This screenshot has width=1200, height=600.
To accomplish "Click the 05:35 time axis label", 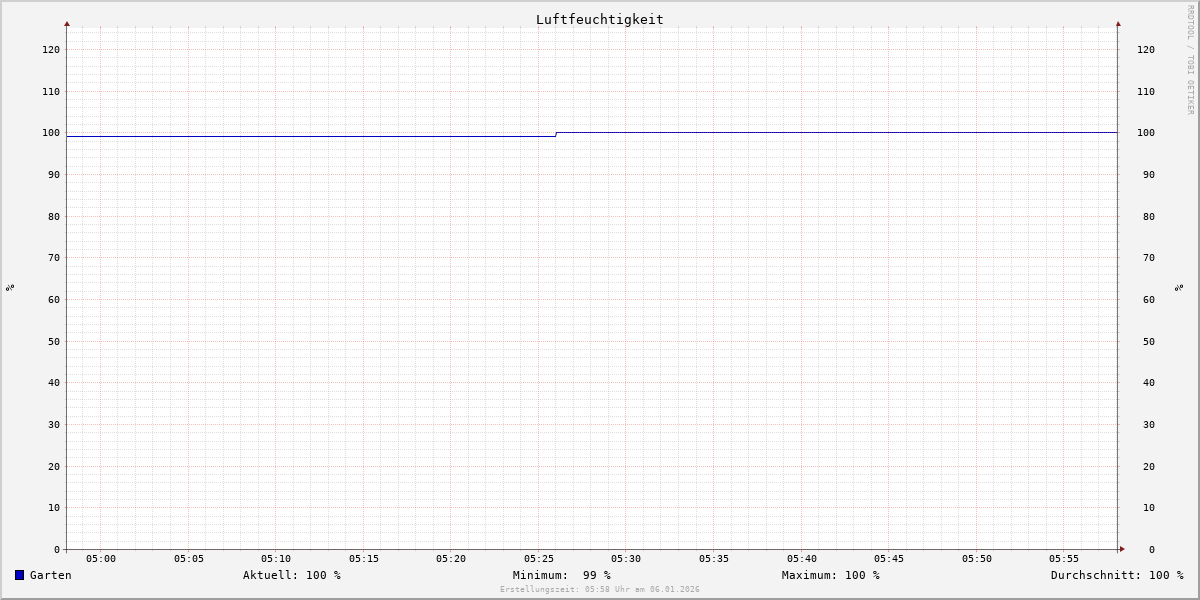I will click(x=714, y=558).
